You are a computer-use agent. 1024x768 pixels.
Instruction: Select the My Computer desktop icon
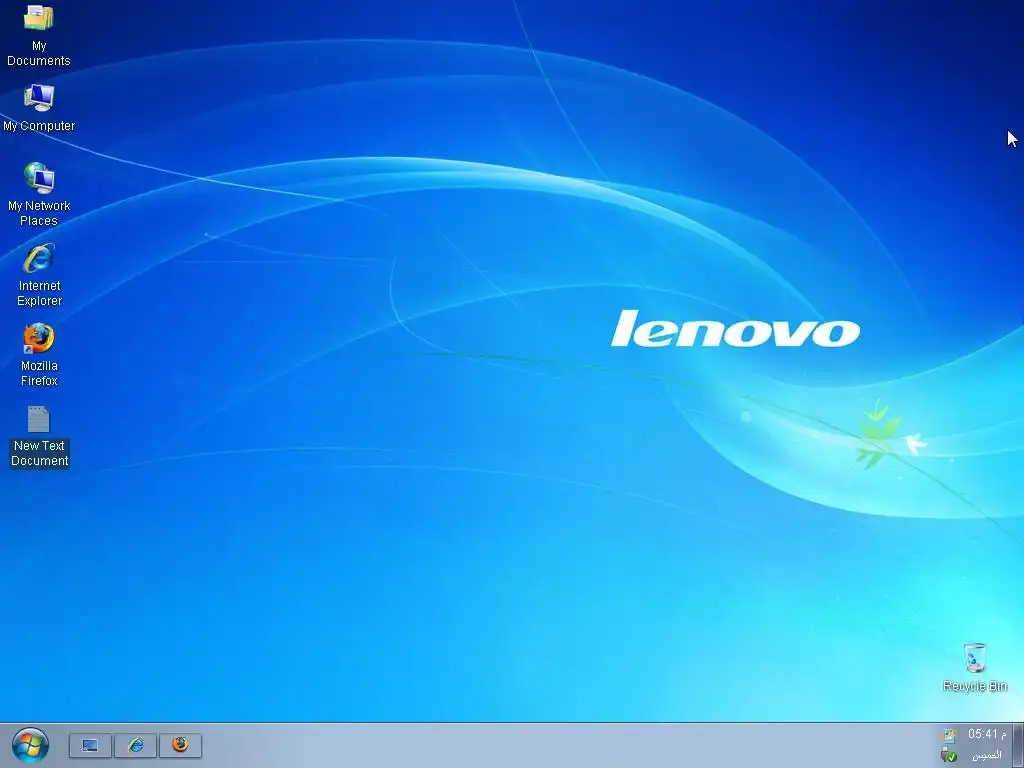pyautogui.click(x=39, y=108)
